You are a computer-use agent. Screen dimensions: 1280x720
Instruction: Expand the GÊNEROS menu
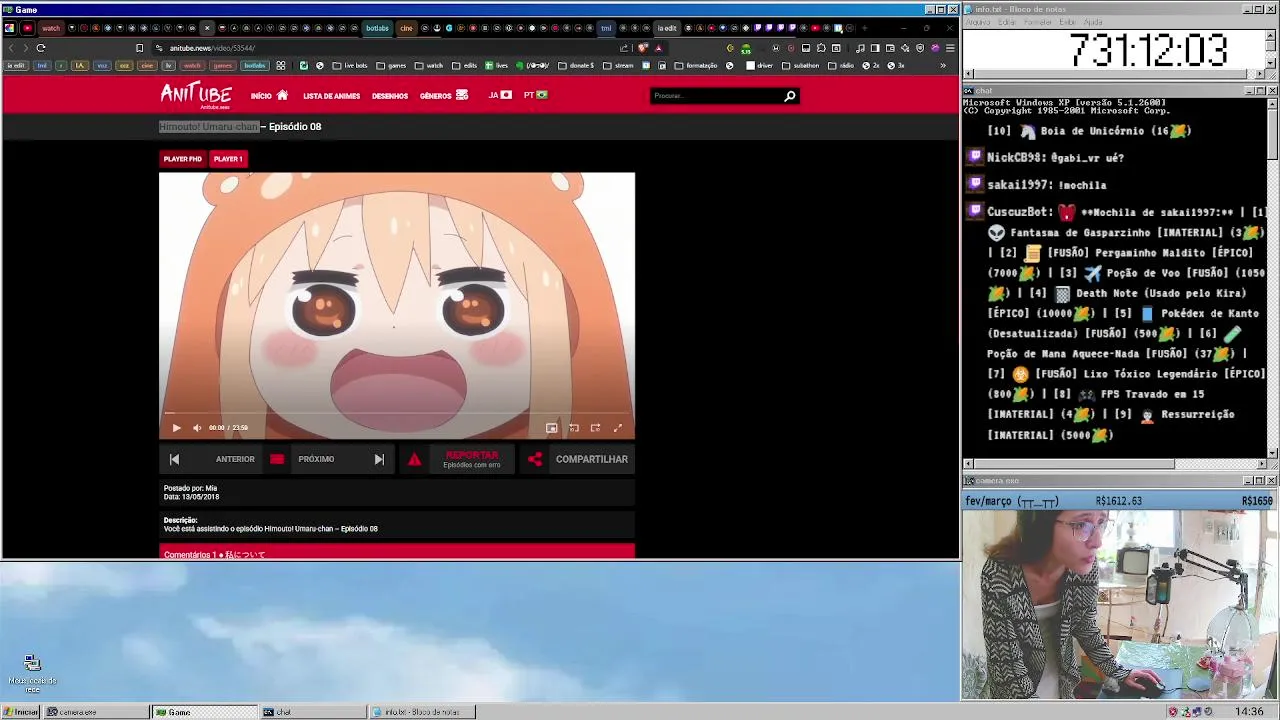coord(444,96)
